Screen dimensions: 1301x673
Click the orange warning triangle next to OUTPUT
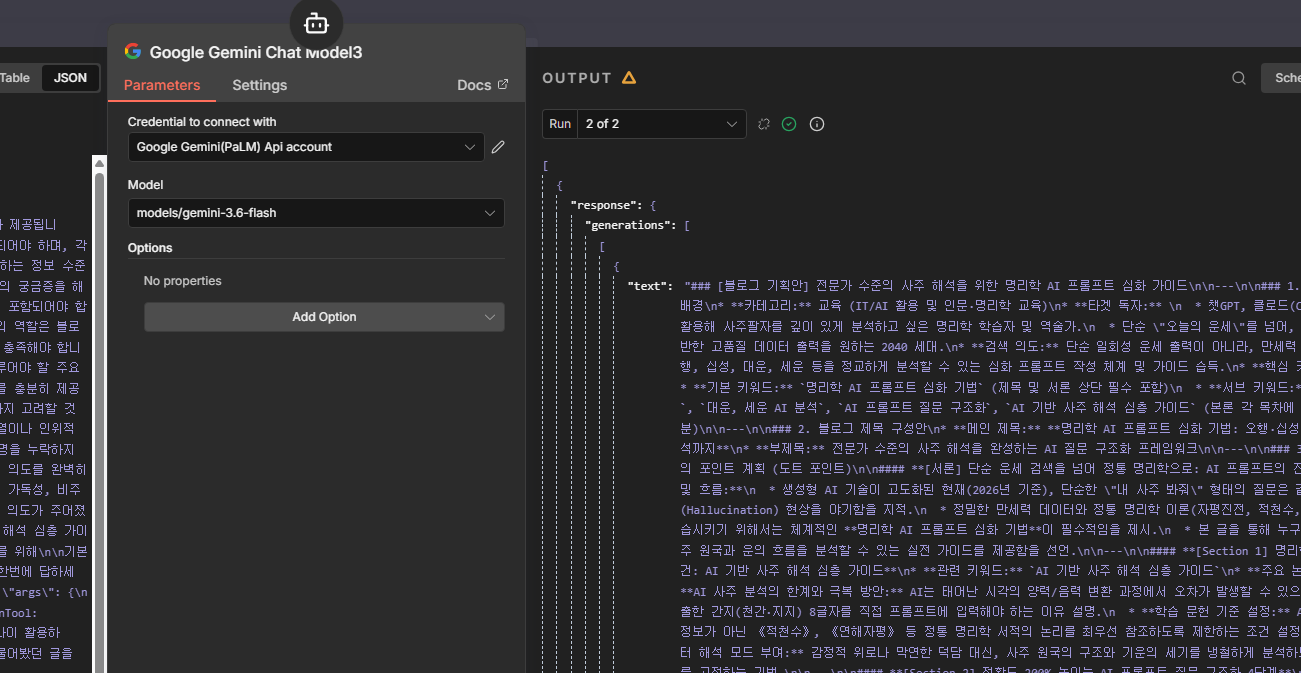(x=629, y=78)
